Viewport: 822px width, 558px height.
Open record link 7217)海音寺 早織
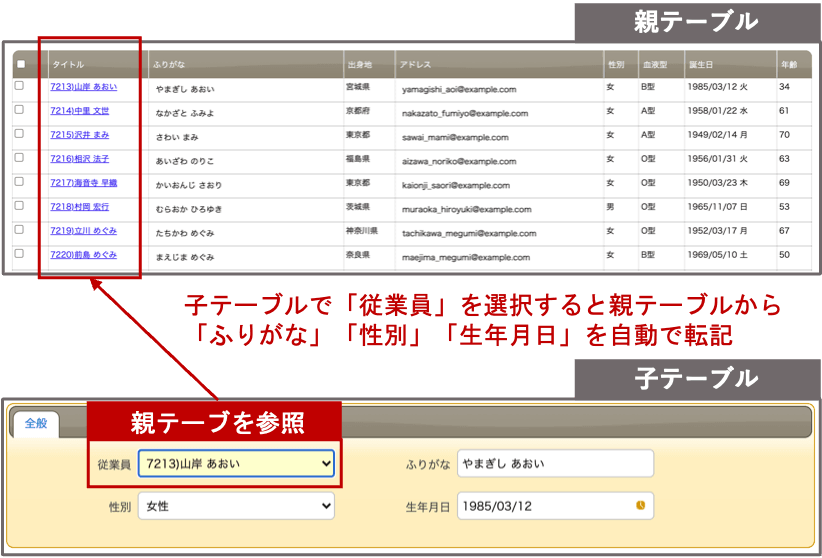click(83, 183)
